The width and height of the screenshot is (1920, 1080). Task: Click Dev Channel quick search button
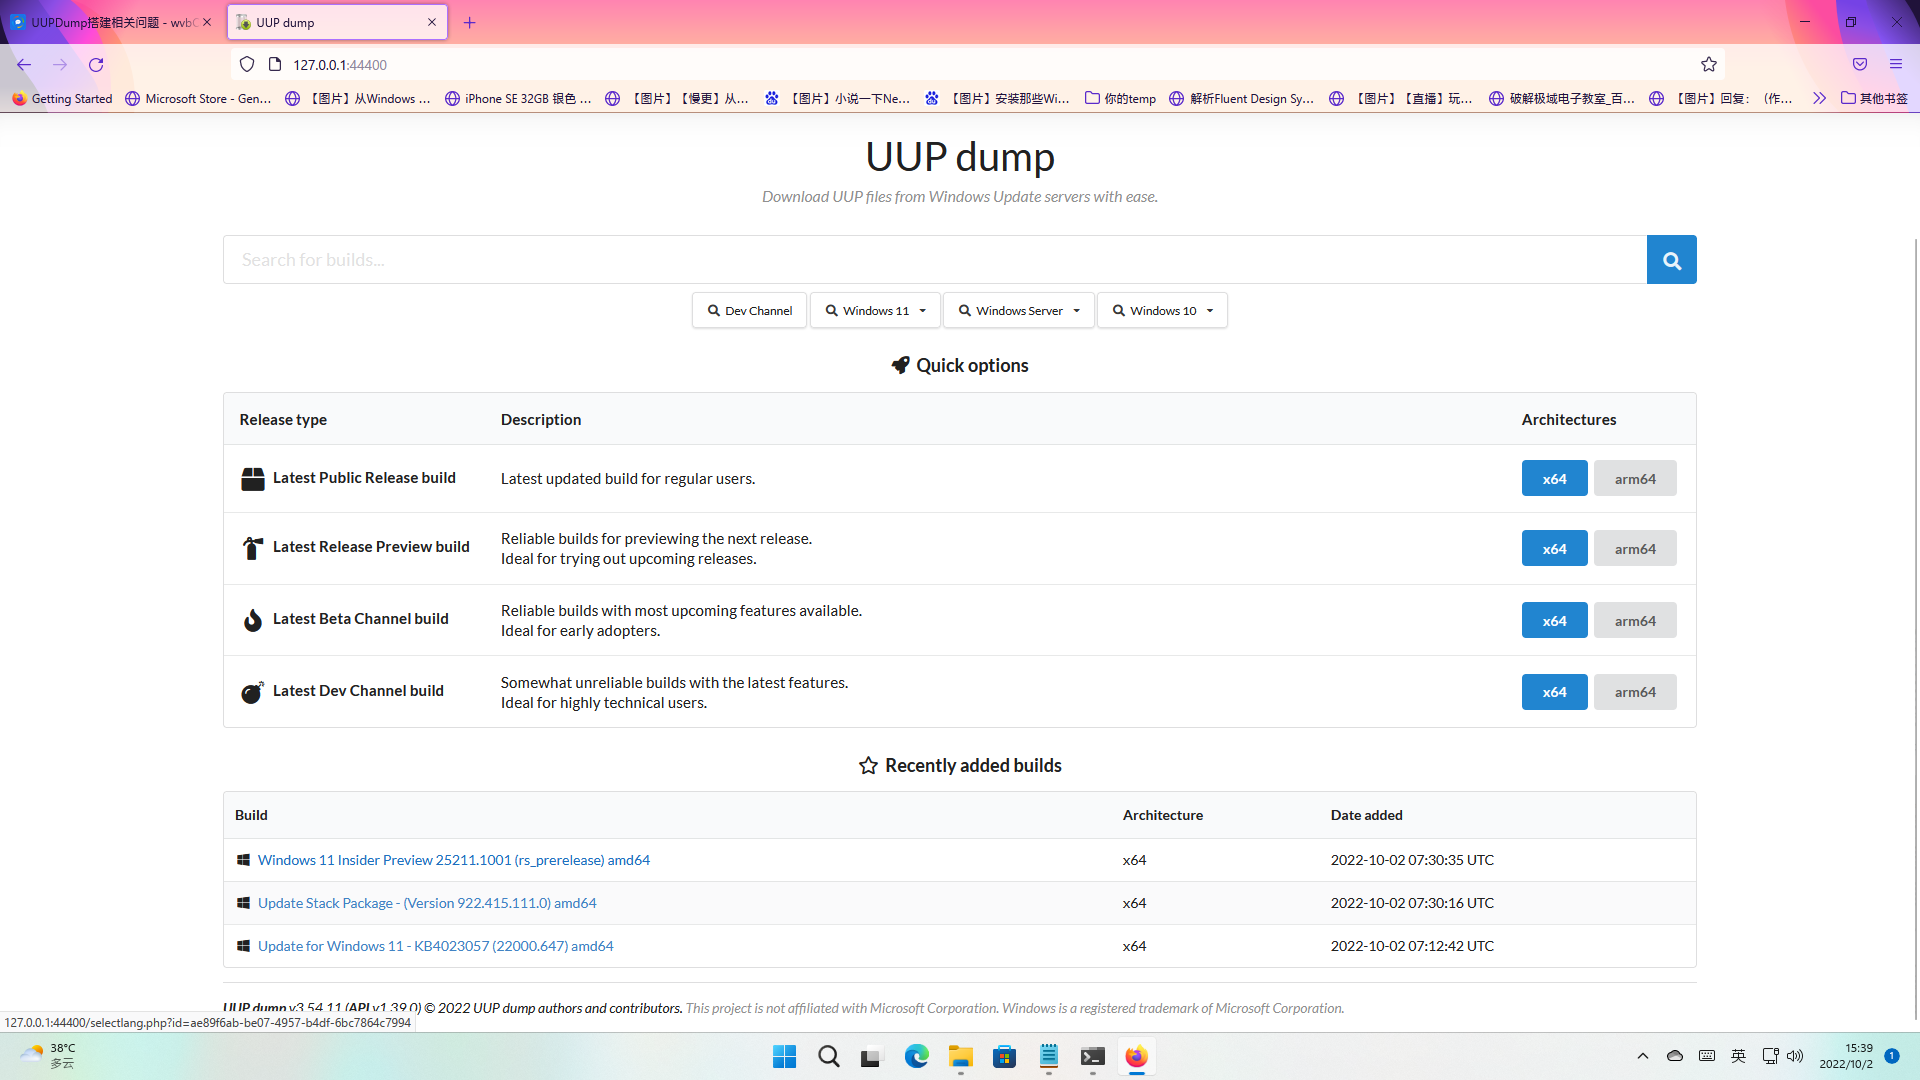(x=749, y=311)
